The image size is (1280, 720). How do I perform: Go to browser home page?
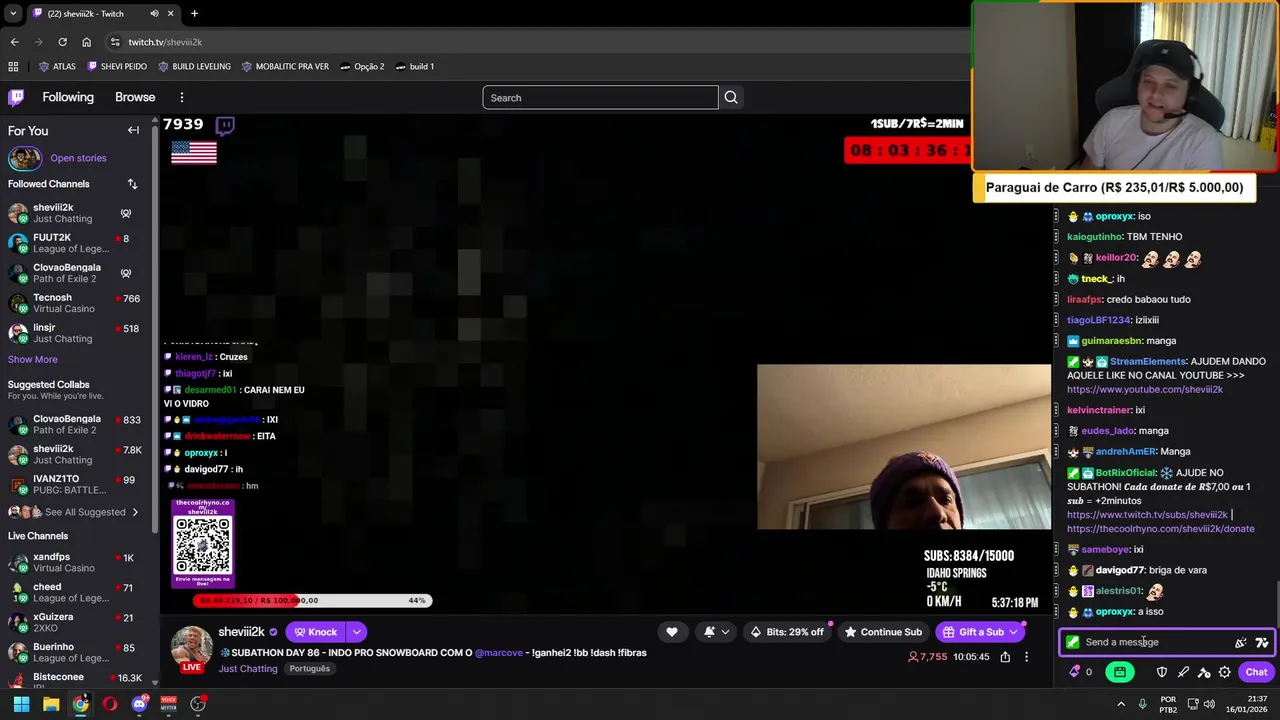pos(86,42)
